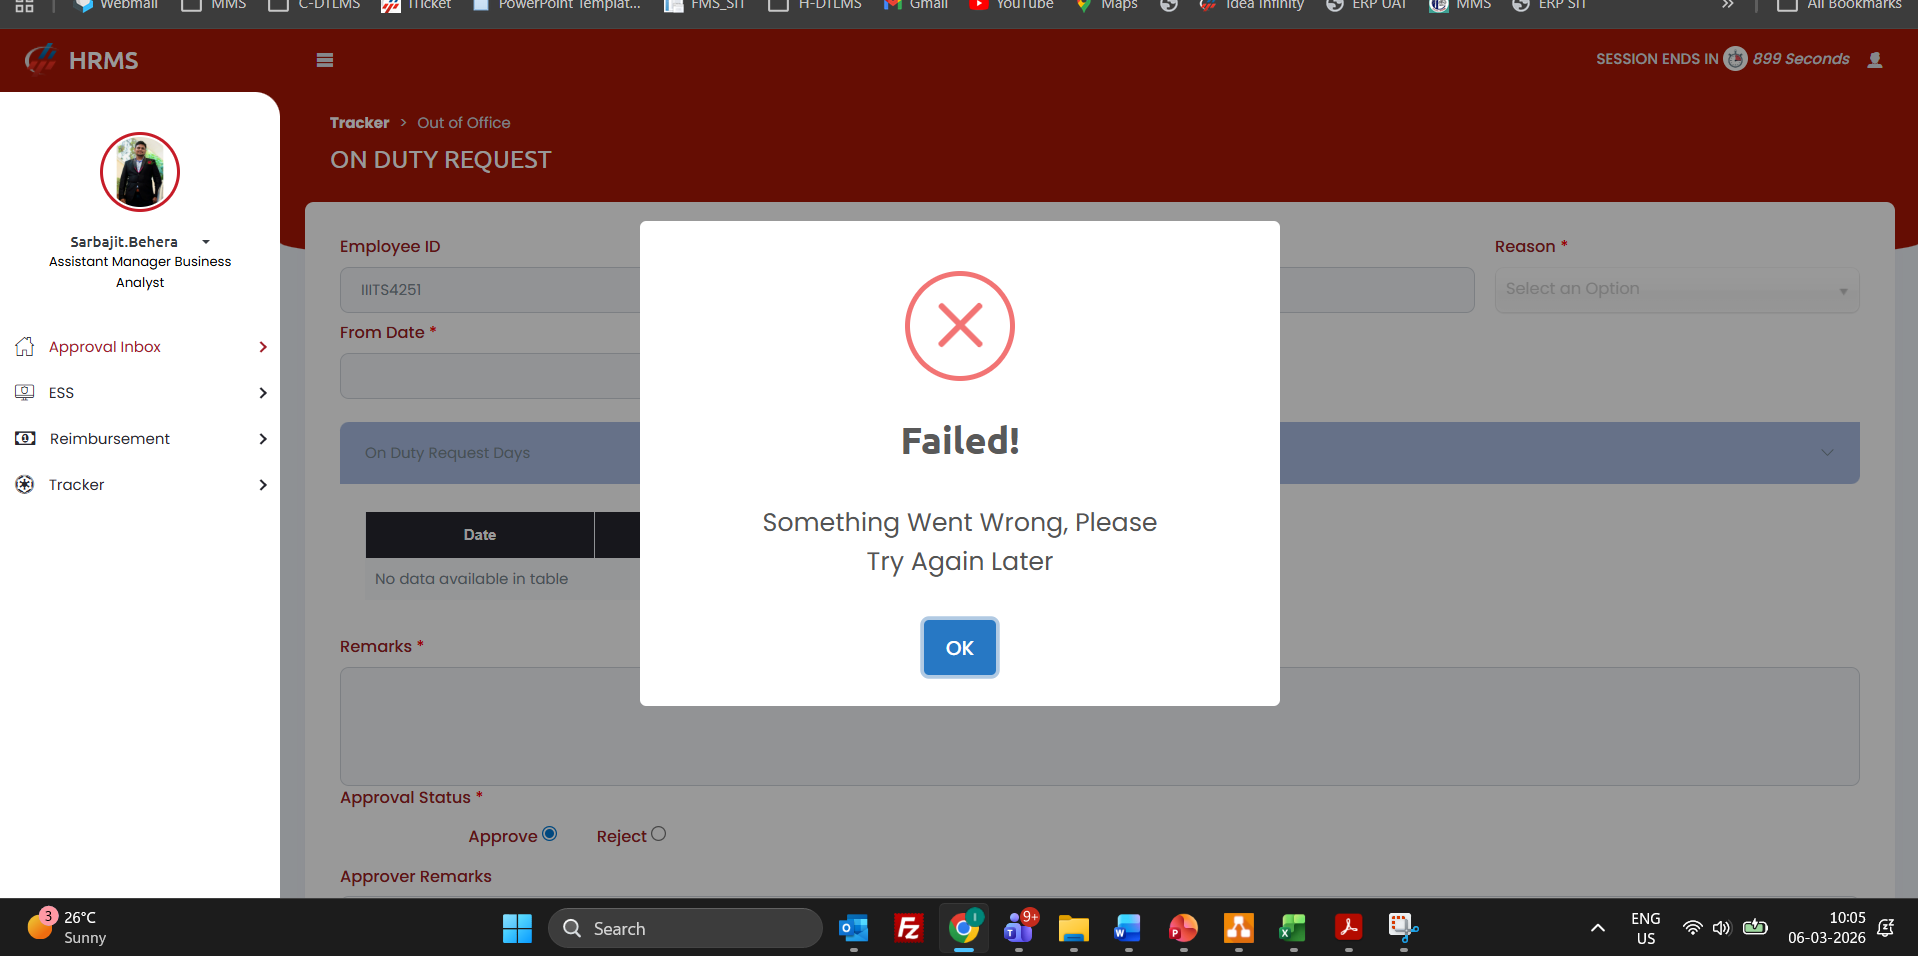
Task: Open the user account icon in the header
Action: [x=1875, y=60]
